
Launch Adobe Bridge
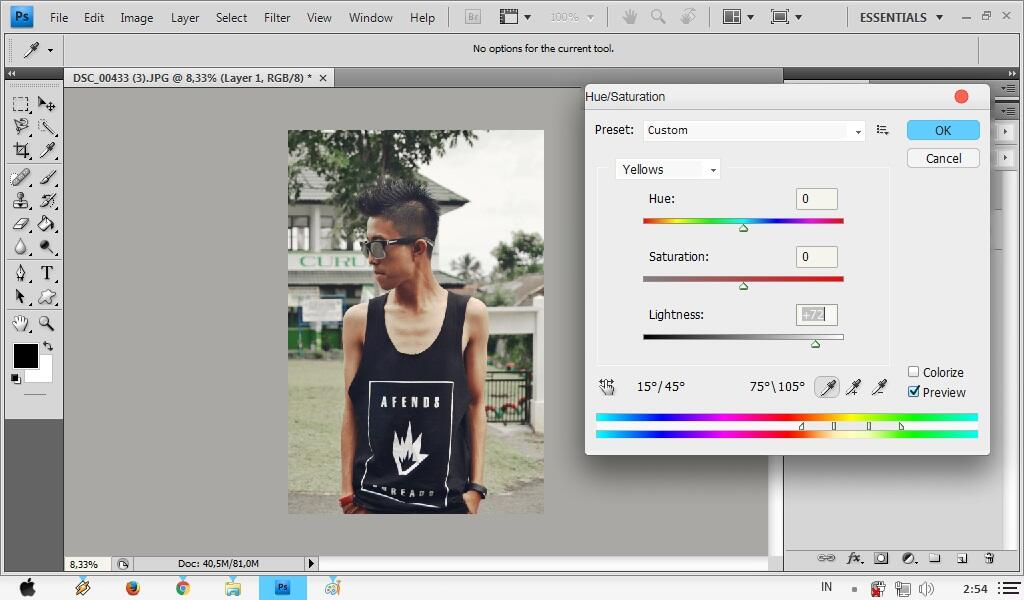(x=473, y=18)
